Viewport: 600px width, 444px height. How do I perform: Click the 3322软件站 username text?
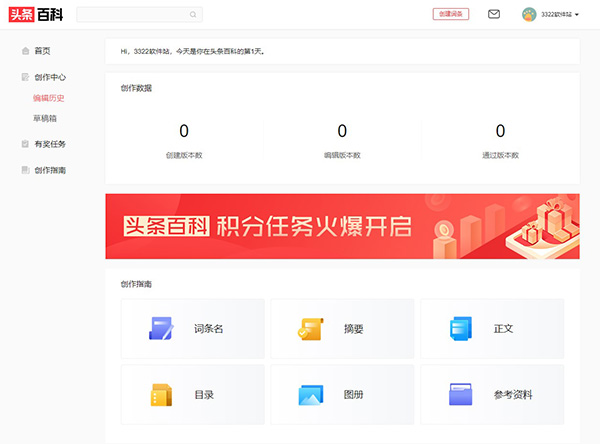pyautogui.click(x=556, y=15)
